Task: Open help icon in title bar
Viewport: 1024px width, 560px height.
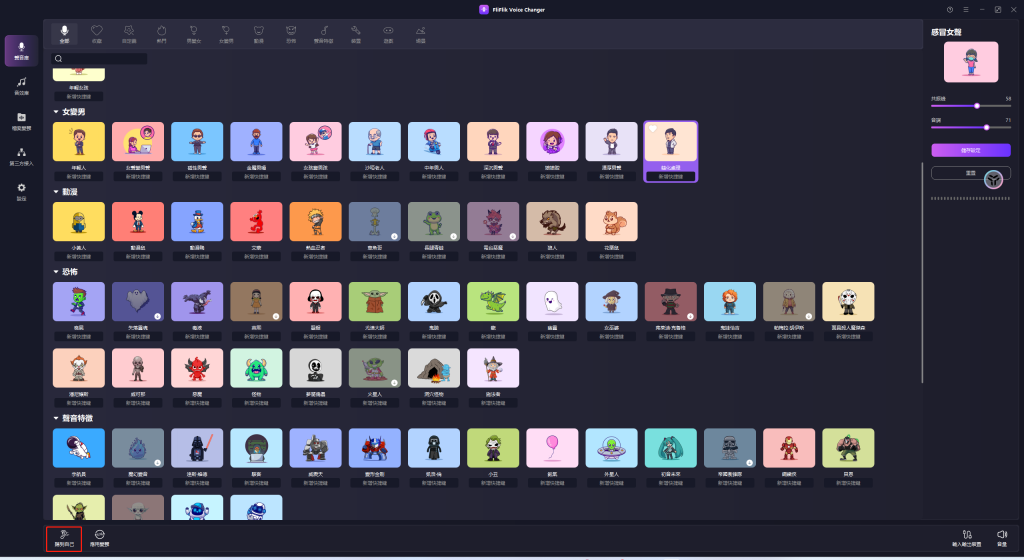Action: point(950,10)
